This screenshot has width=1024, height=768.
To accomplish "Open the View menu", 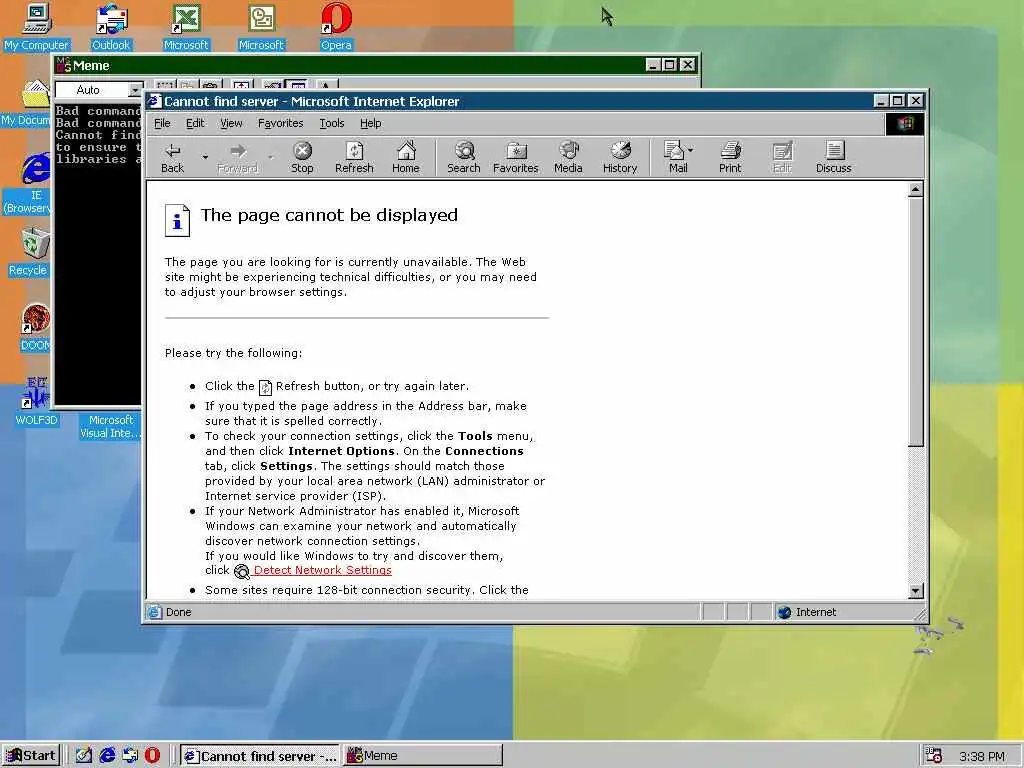I will coord(231,123).
